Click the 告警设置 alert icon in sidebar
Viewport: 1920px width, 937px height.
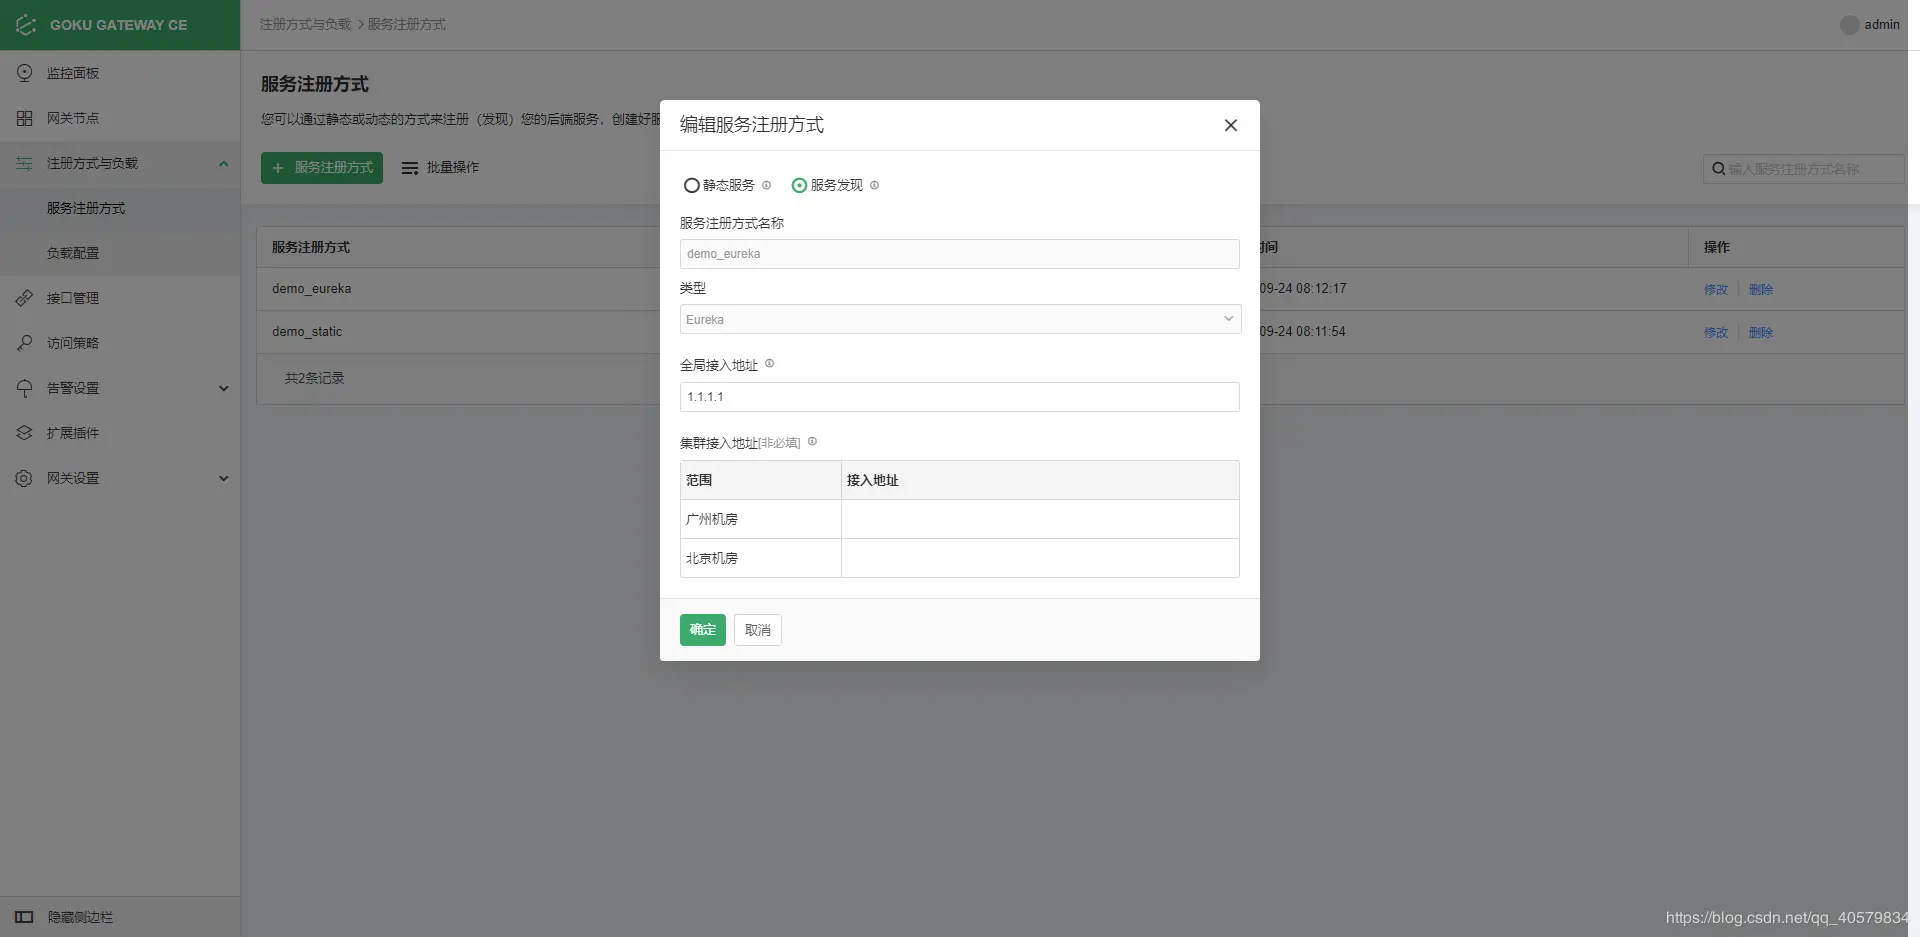(25, 388)
